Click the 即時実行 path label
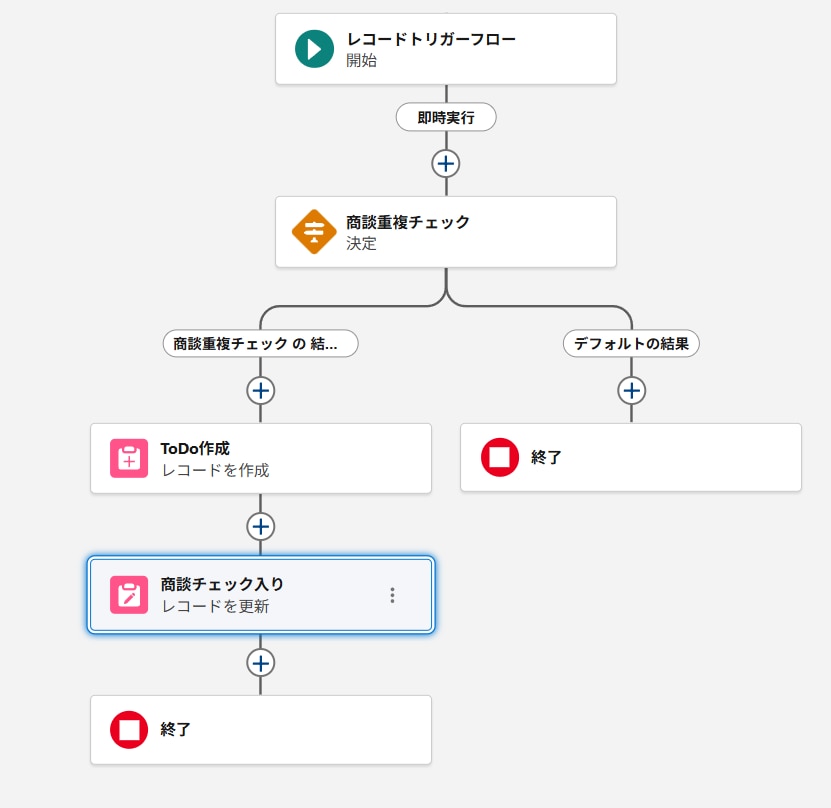The width and height of the screenshot is (831, 808). point(445,117)
